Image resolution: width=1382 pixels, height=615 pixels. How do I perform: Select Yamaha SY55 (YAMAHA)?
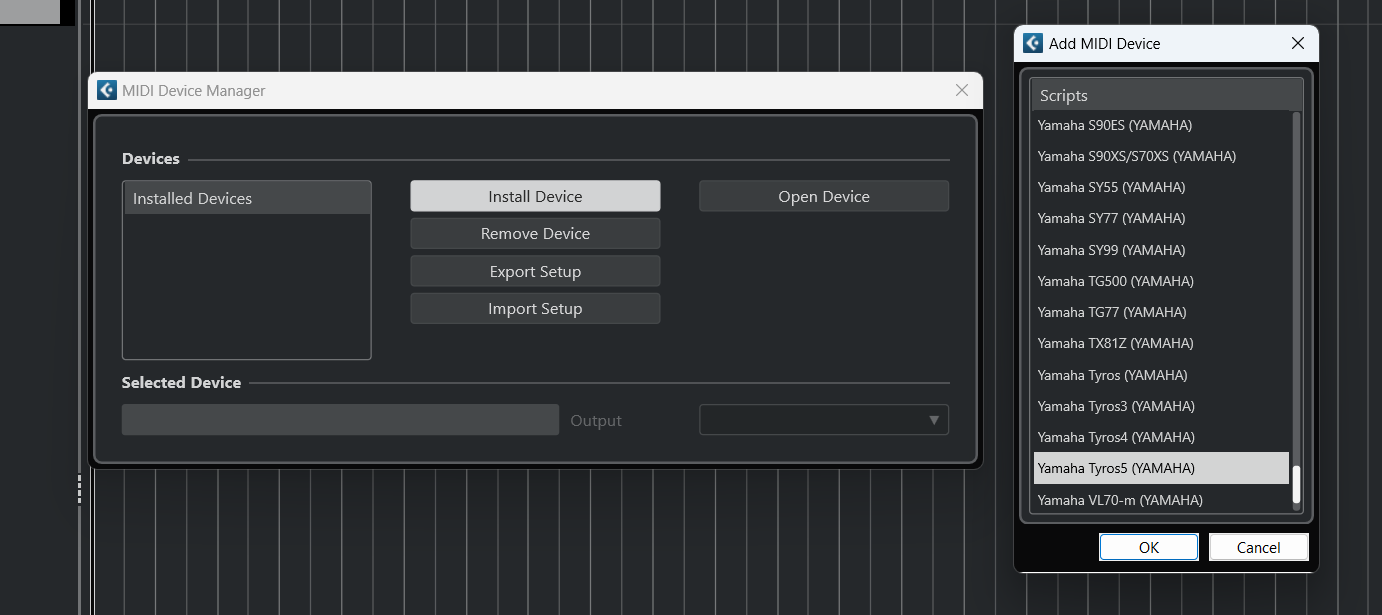coord(1161,187)
